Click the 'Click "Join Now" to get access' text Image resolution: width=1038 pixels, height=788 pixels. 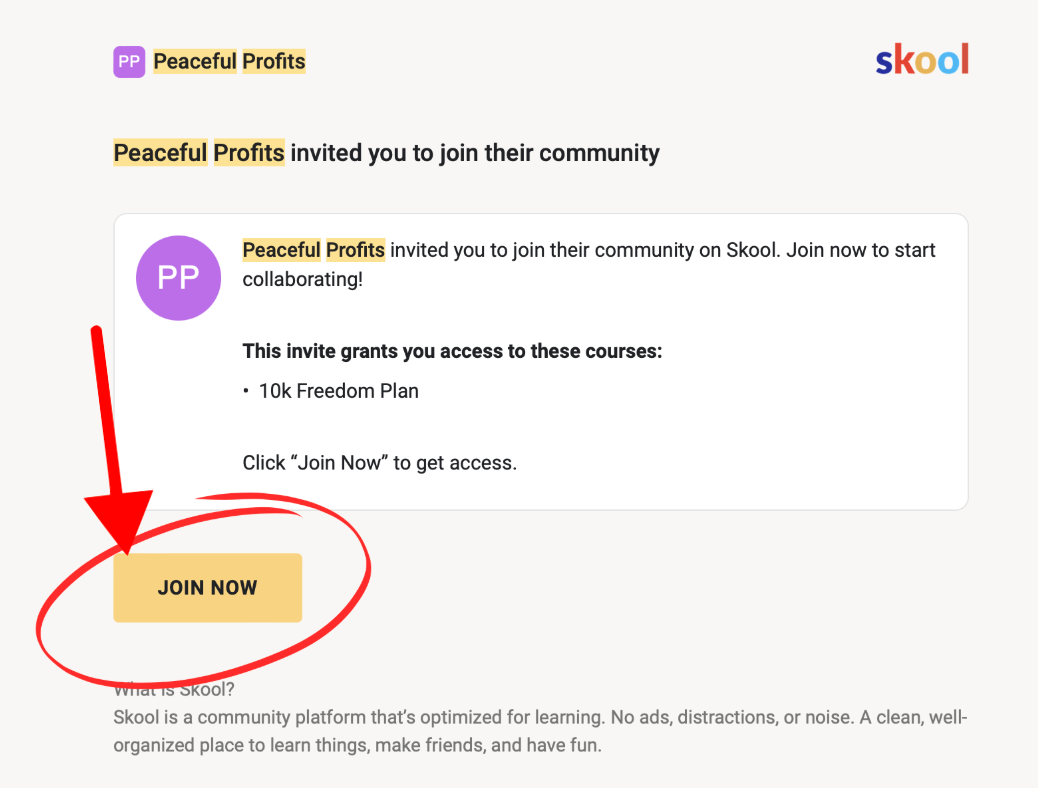pos(379,463)
